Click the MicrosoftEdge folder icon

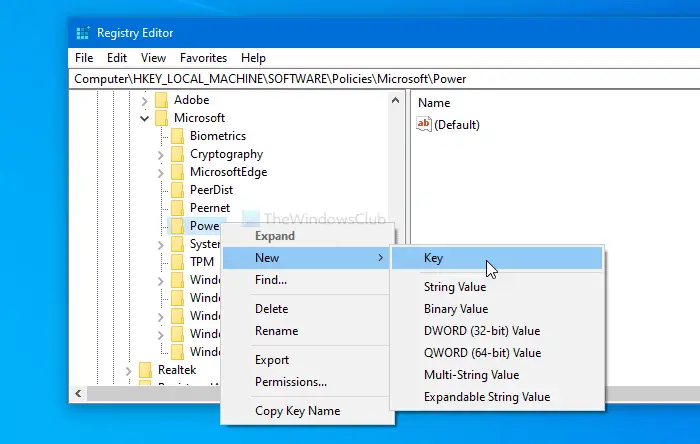click(x=177, y=172)
